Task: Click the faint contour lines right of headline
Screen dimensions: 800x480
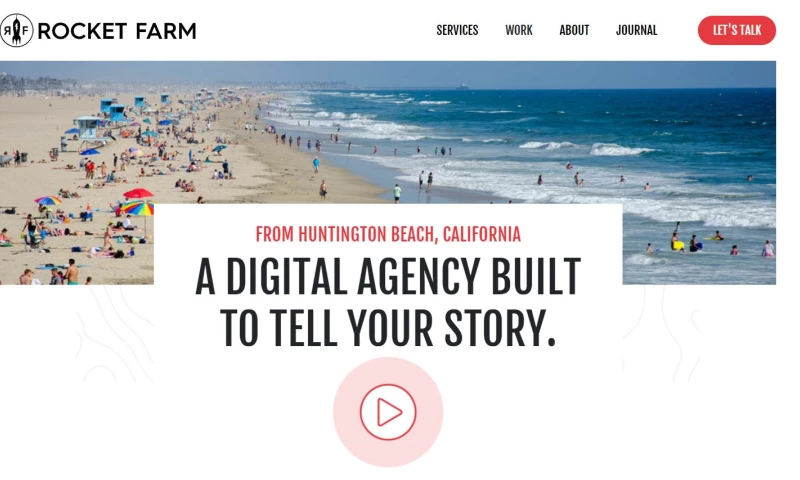Action: [x=663, y=334]
